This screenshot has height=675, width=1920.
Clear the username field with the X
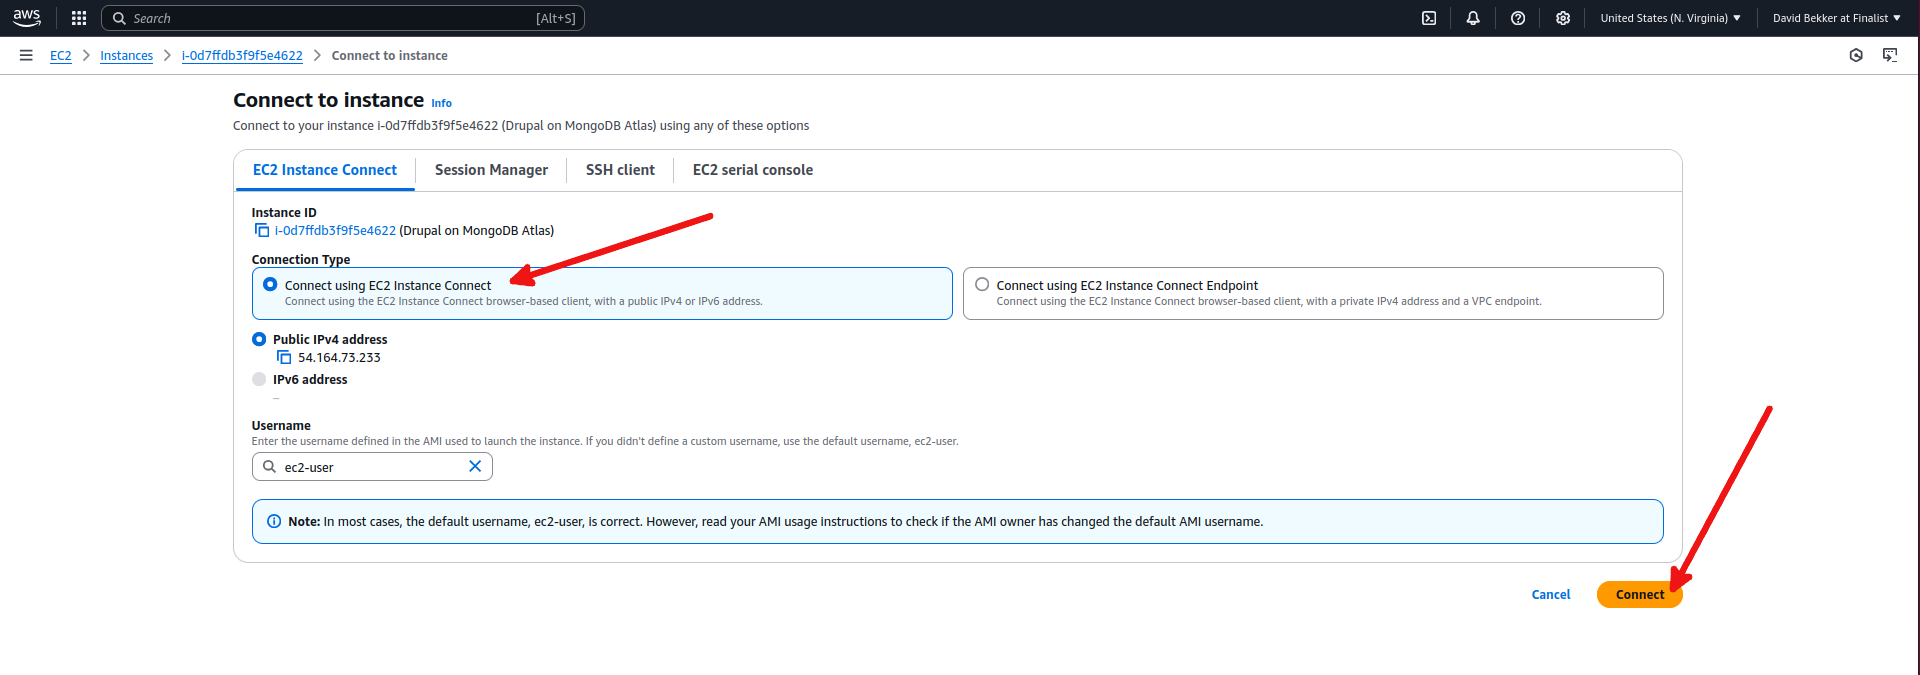click(x=475, y=466)
